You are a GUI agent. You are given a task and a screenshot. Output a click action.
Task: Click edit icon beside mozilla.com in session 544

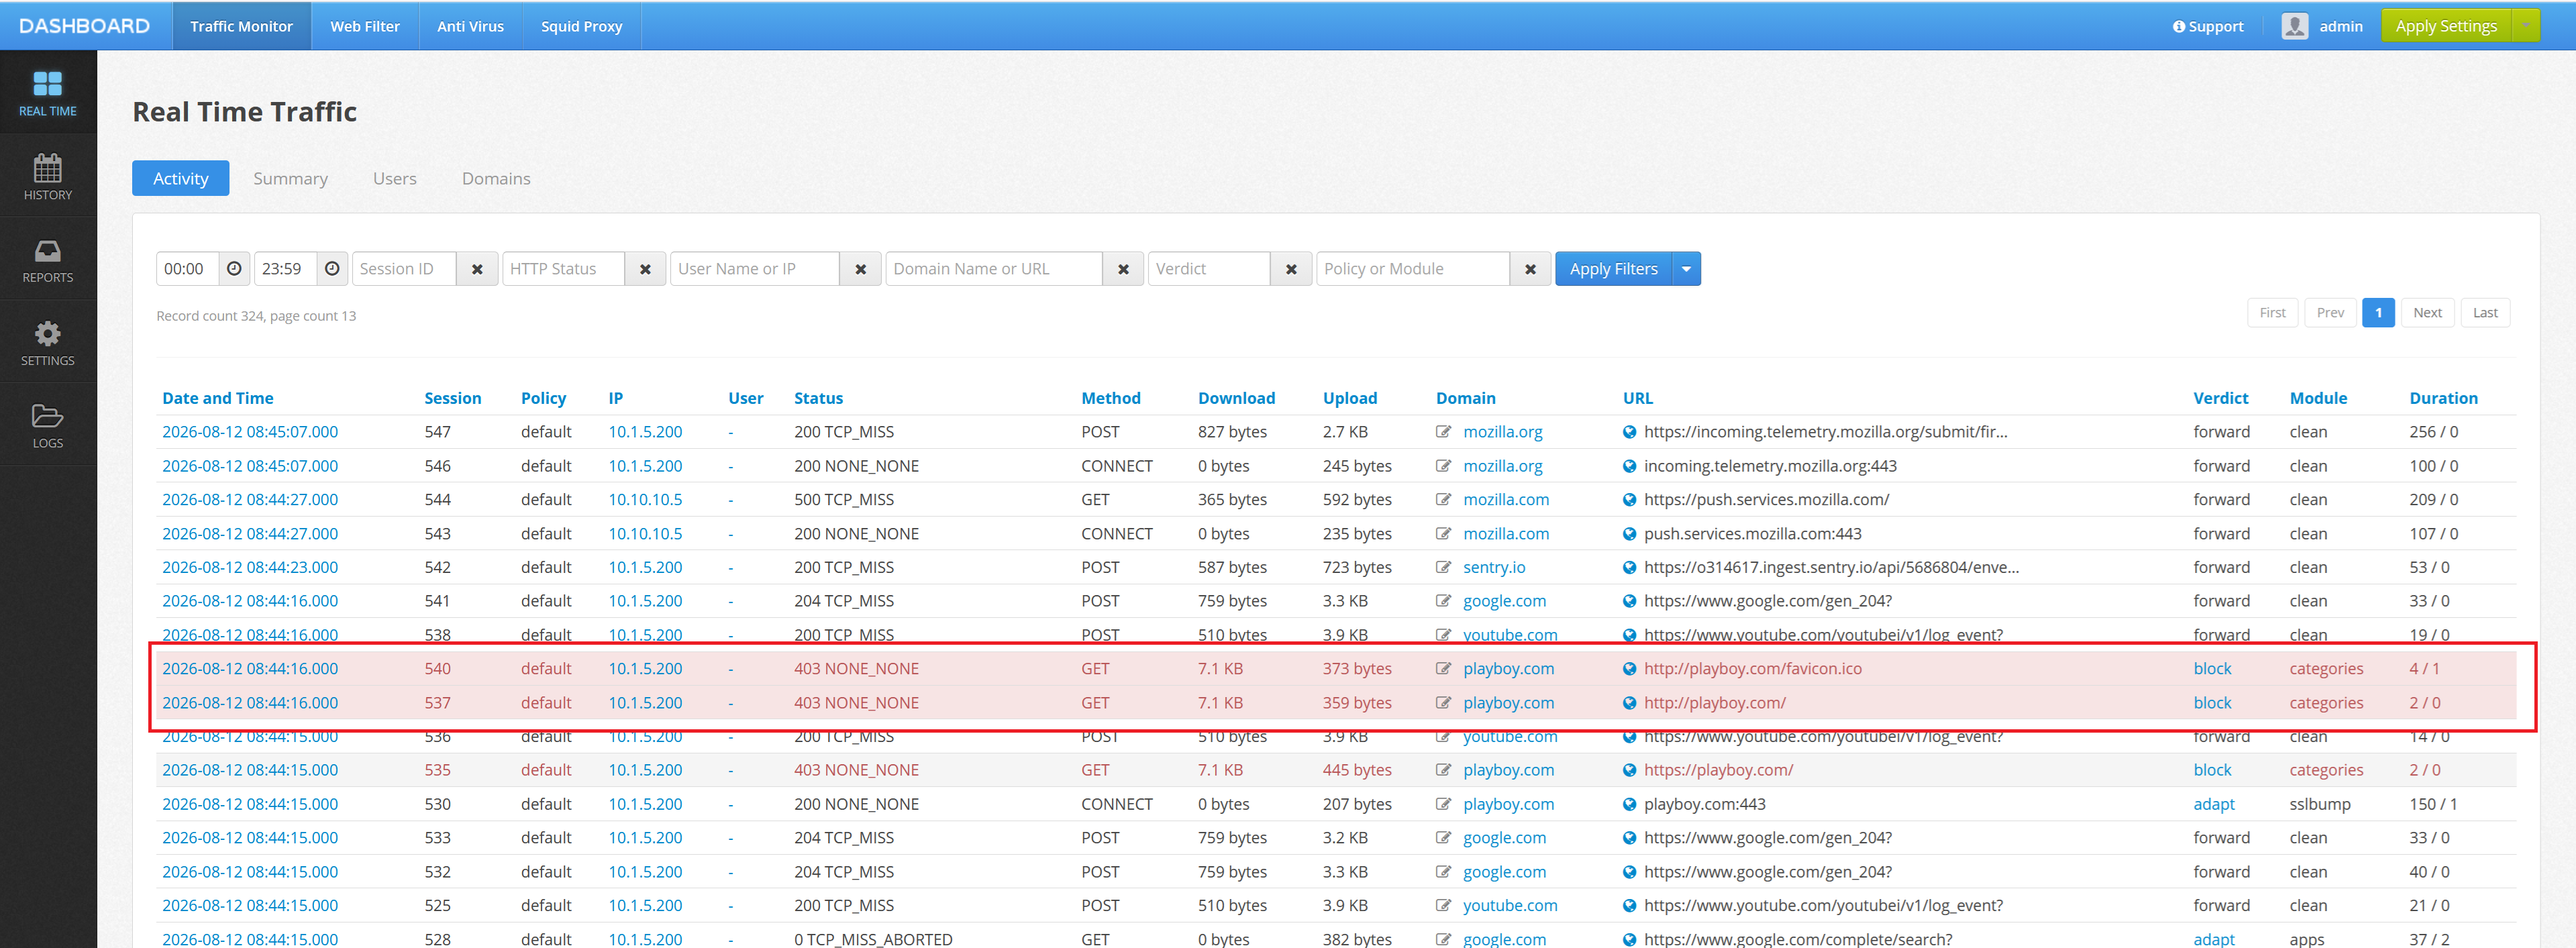1443,500
